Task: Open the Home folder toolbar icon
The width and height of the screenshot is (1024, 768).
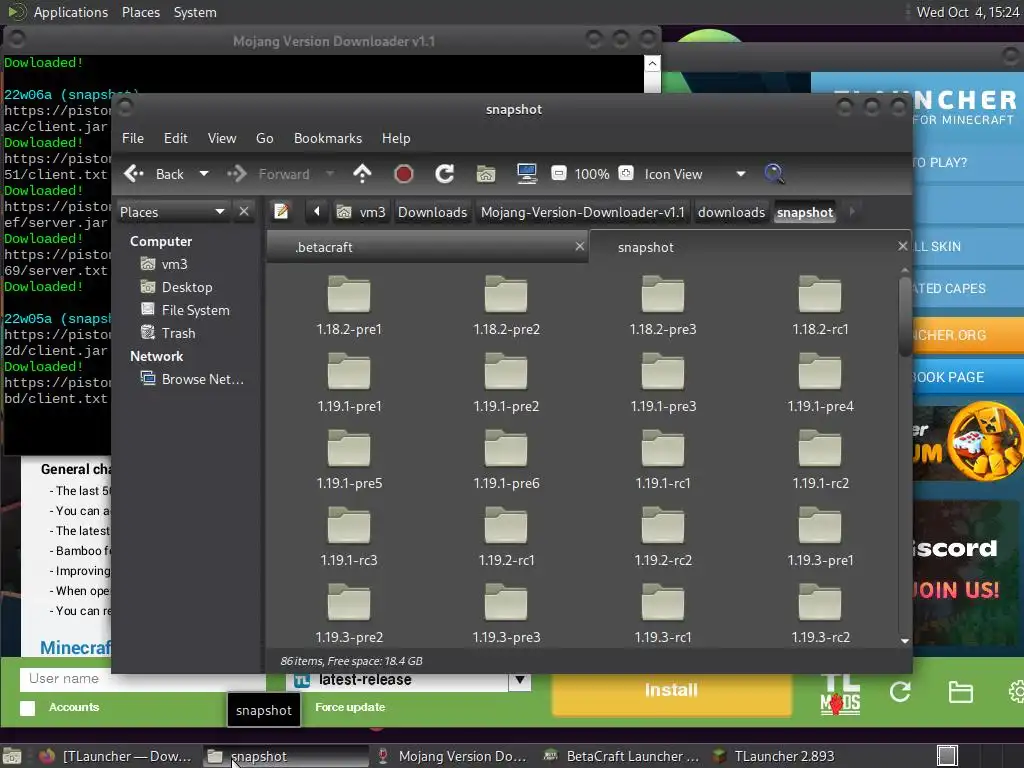Action: click(486, 174)
